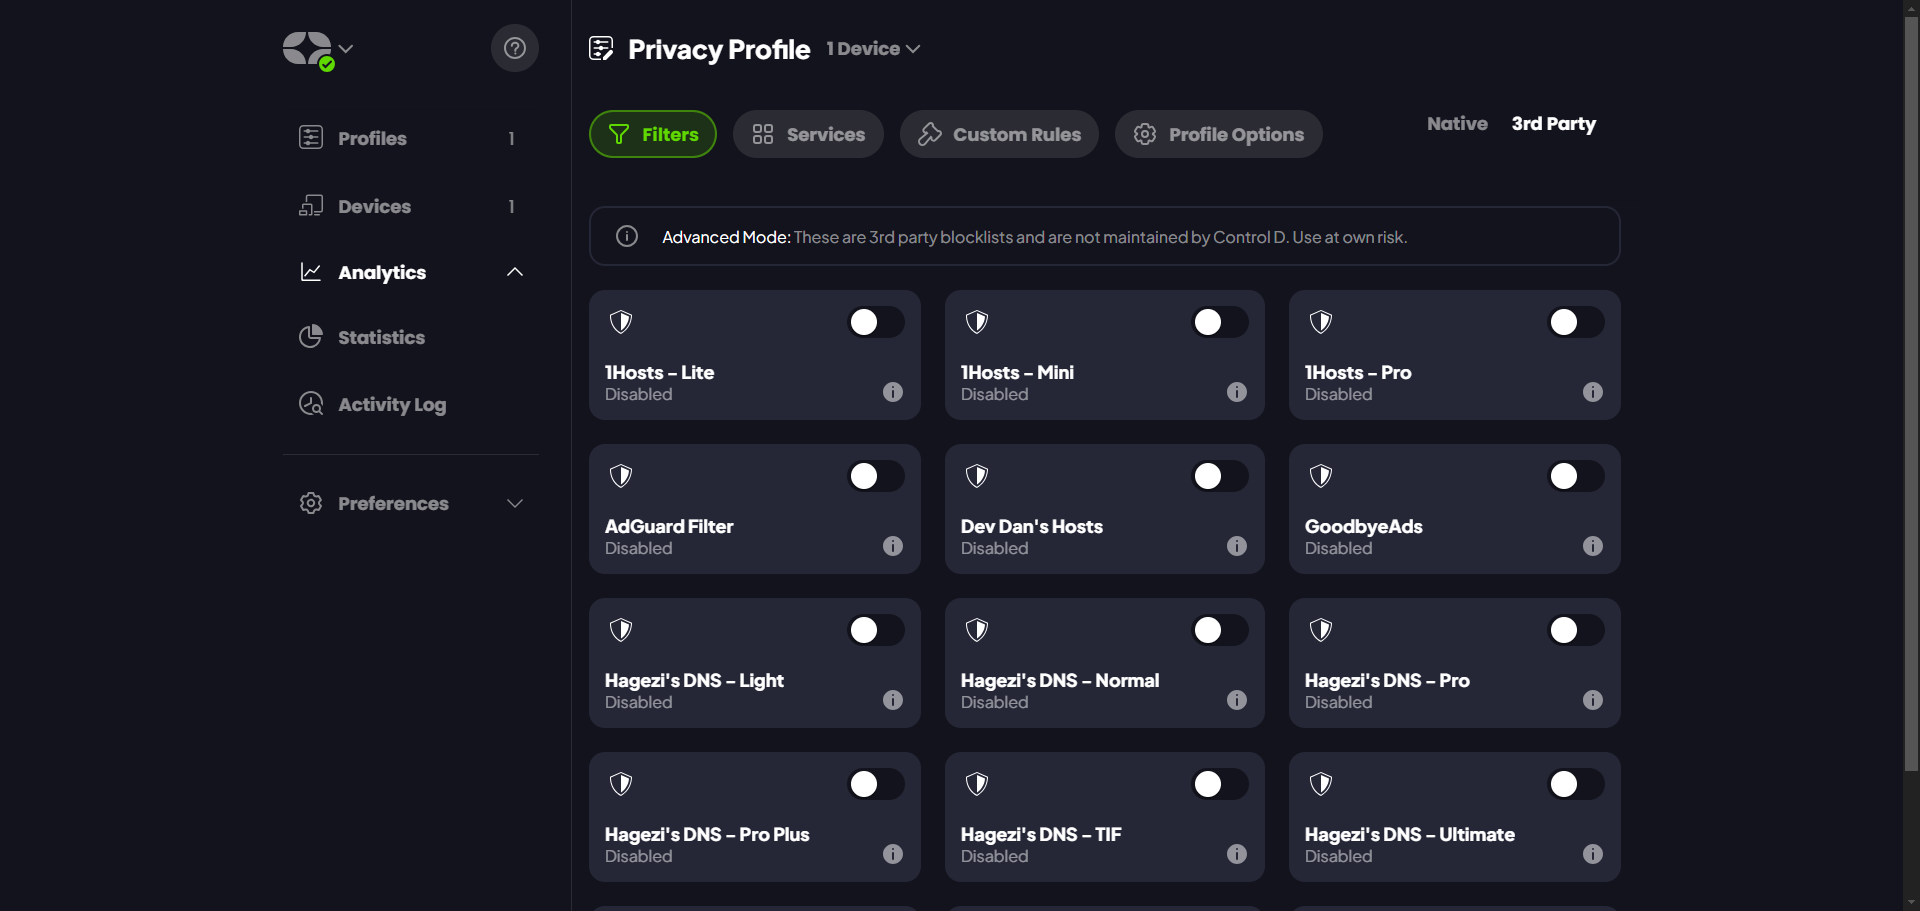Go to Activity Log page
Viewport: 1920px width, 911px height.
tap(391, 404)
